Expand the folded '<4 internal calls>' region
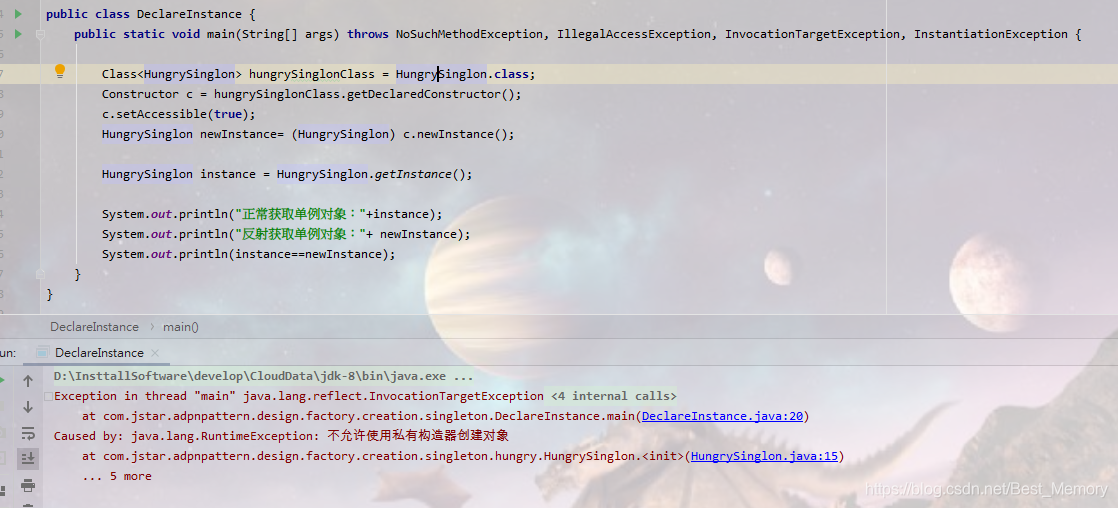 pos(613,396)
